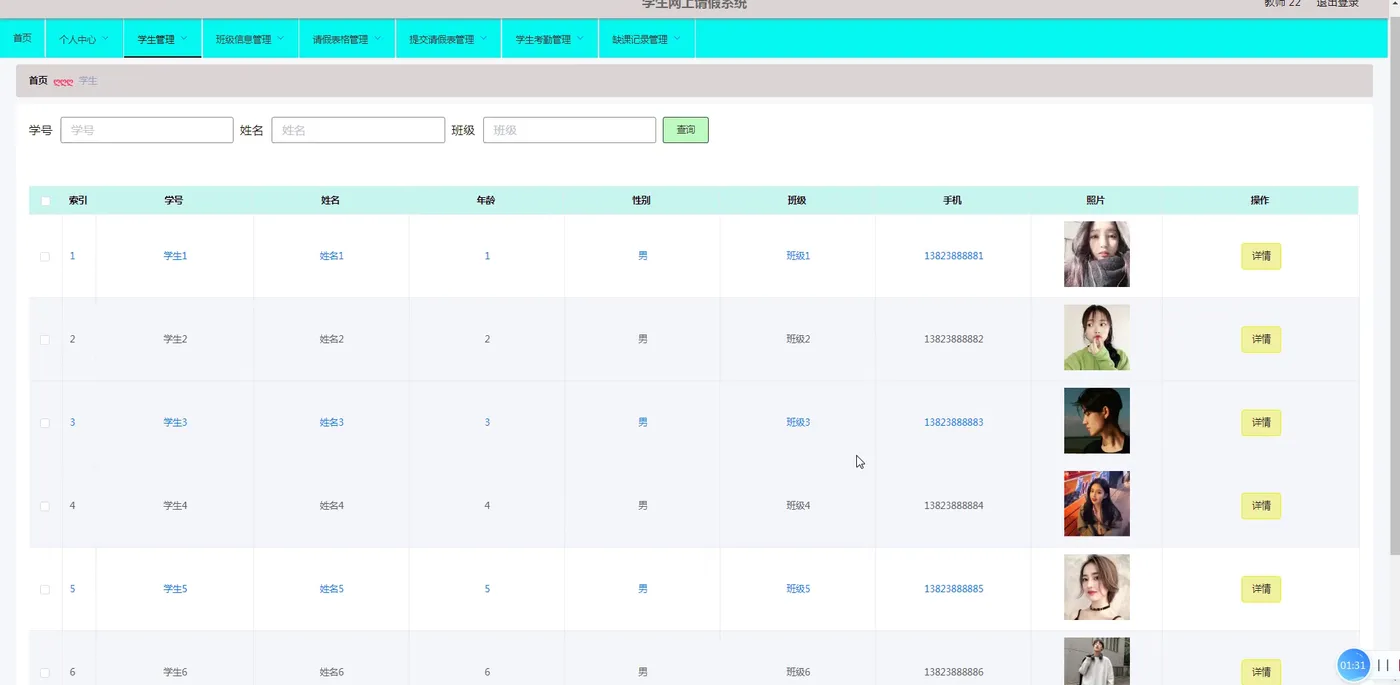Click 退出登录 to log out
The height and width of the screenshot is (685, 1400).
pos(1337,4)
